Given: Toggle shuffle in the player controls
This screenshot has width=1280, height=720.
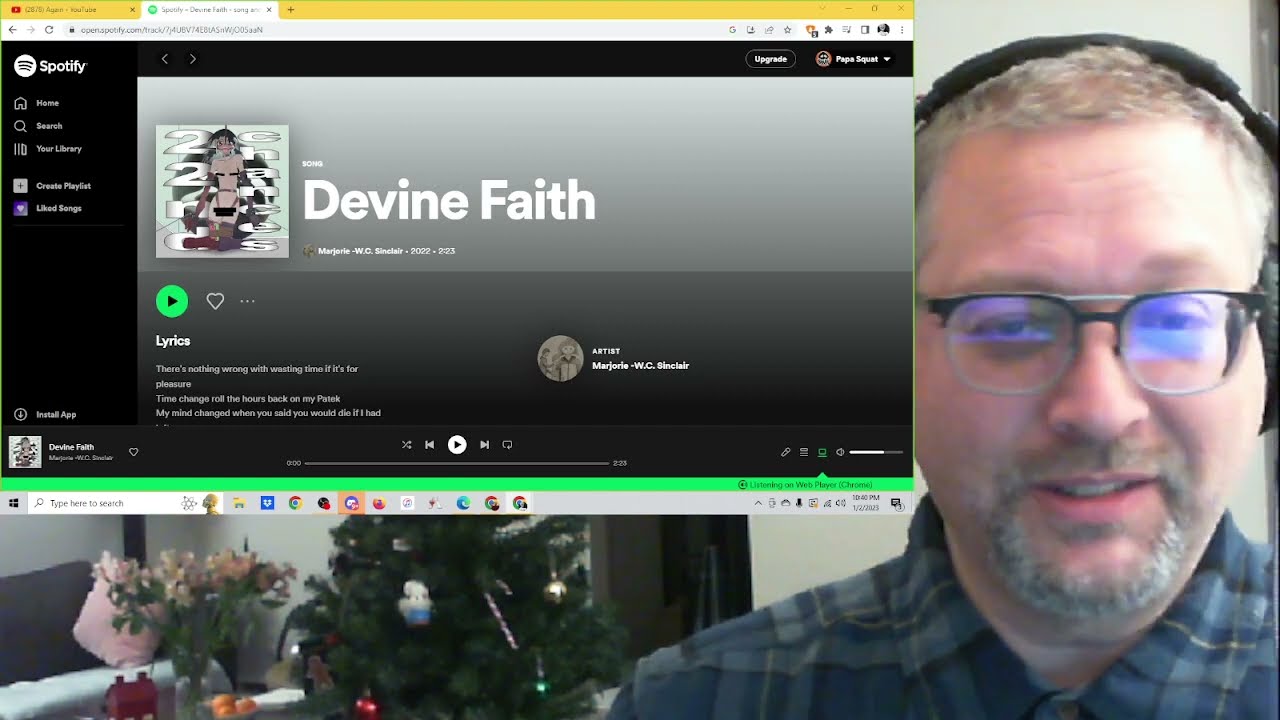Looking at the screenshot, I should 406,445.
